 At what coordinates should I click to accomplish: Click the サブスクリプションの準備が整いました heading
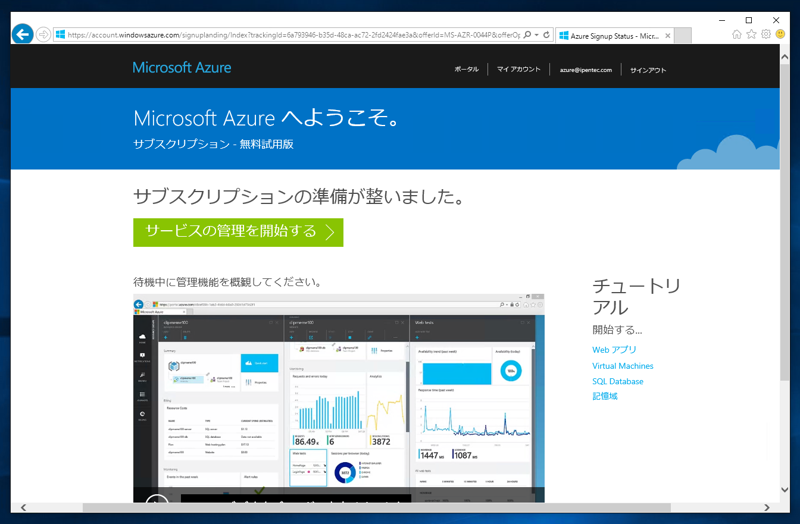[x=299, y=196]
